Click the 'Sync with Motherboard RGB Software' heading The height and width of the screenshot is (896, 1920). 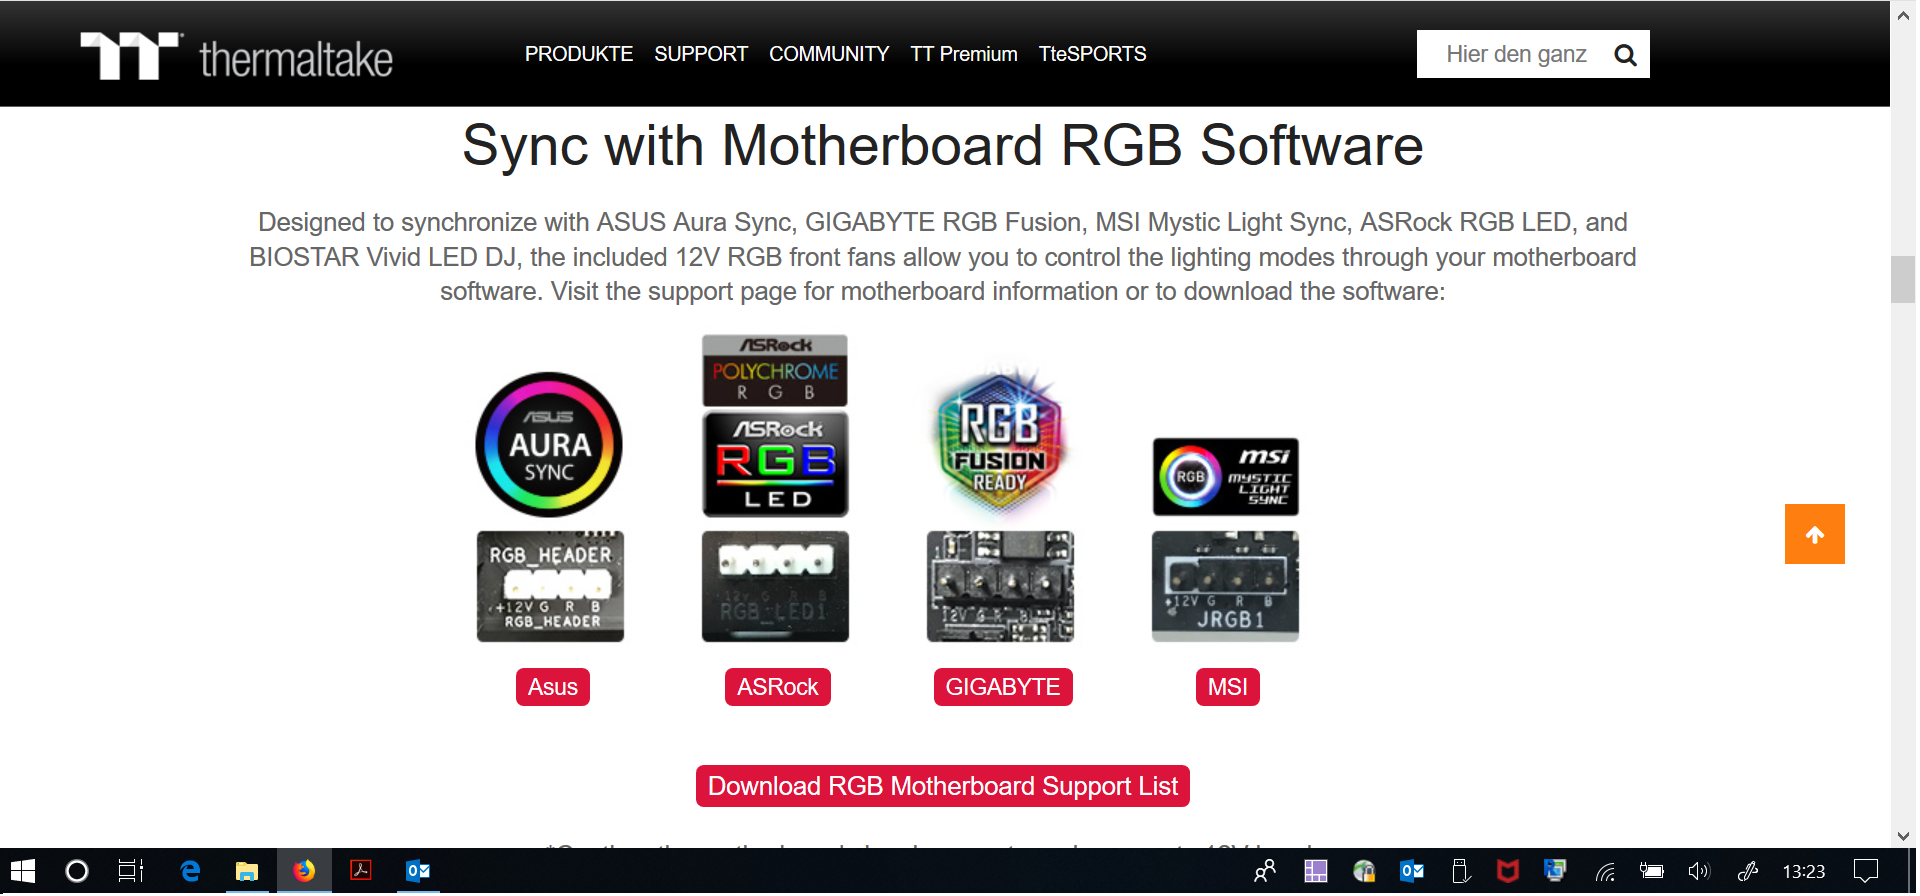[943, 146]
